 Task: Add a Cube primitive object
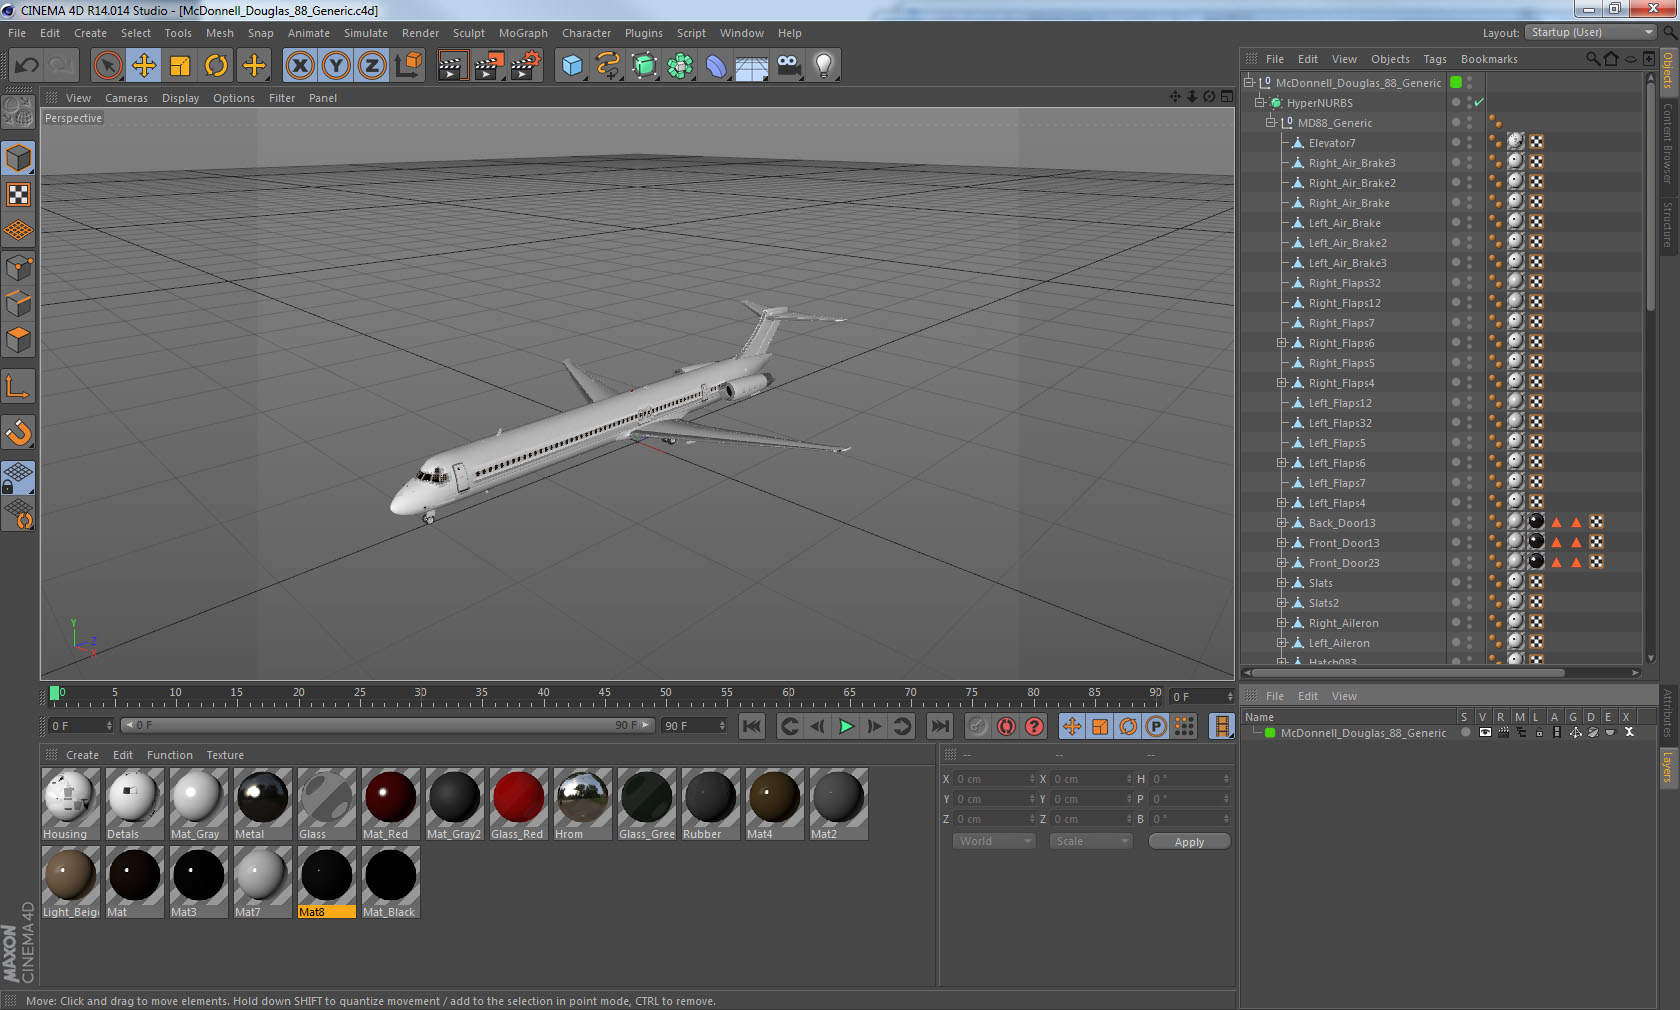572,66
